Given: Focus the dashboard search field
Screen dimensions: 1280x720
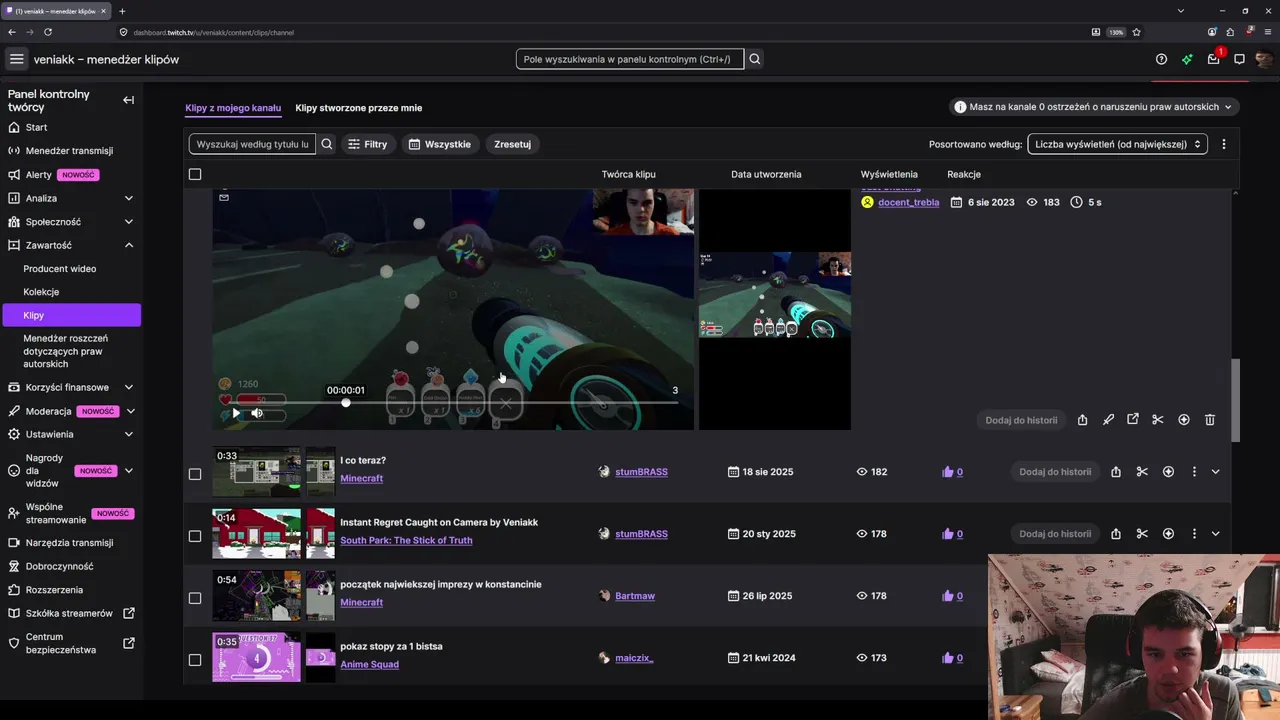Looking at the screenshot, I should tap(630, 59).
